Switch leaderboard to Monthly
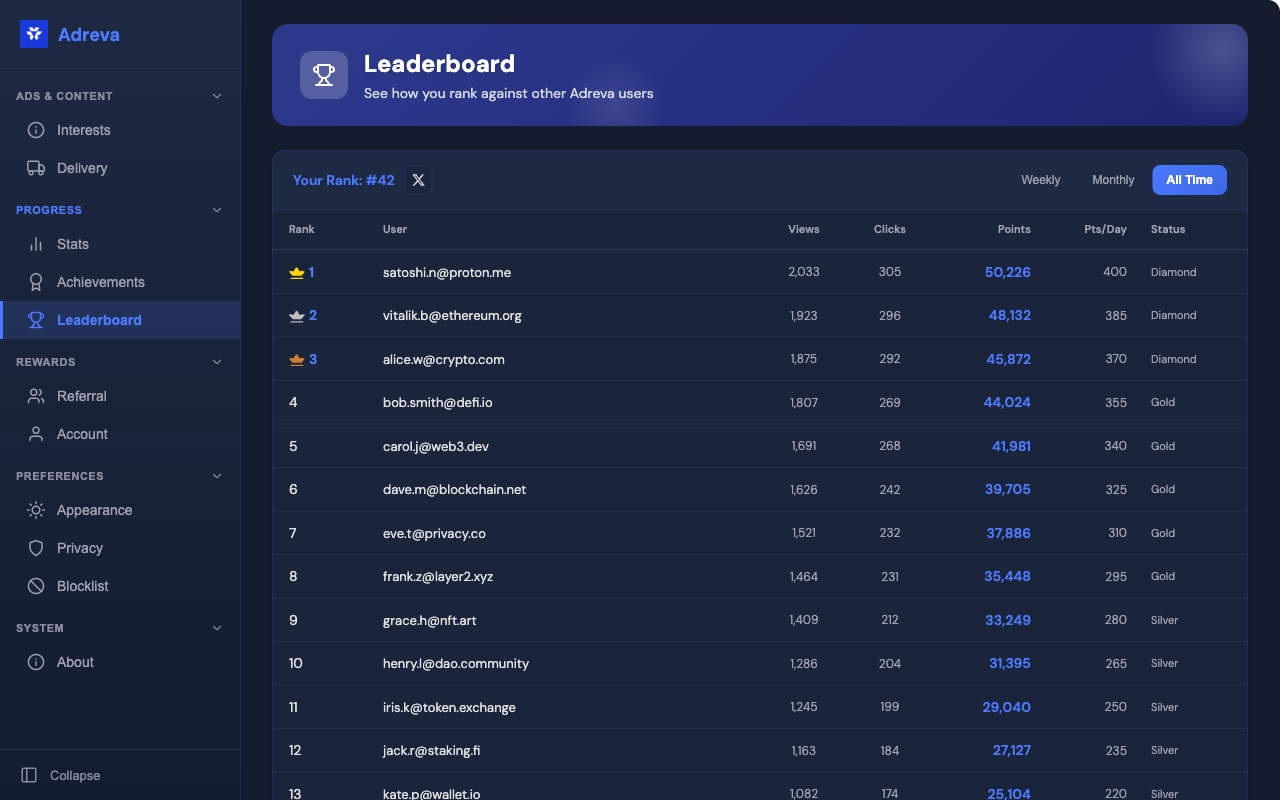1280x800 pixels. (x=1113, y=180)
